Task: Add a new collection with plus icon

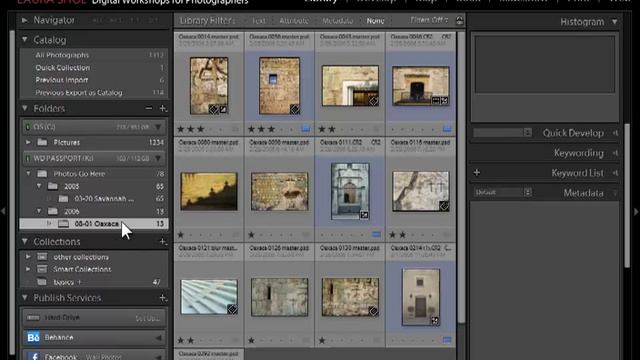Action: pyautogui.click(x=163, y=242)
